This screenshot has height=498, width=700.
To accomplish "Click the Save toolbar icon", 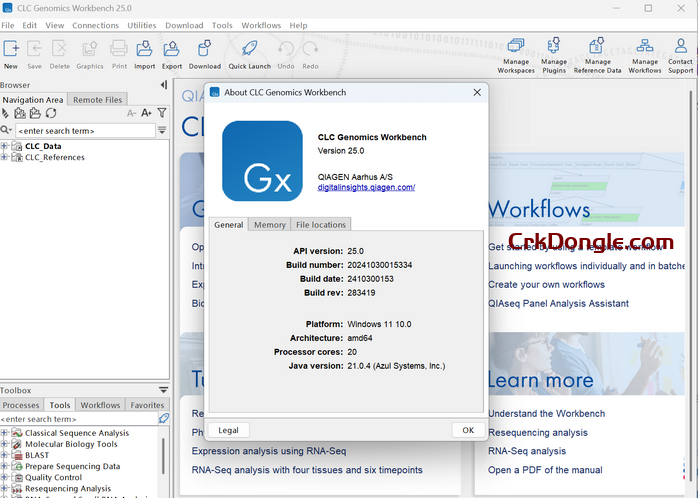I will [x=34, y=54].
